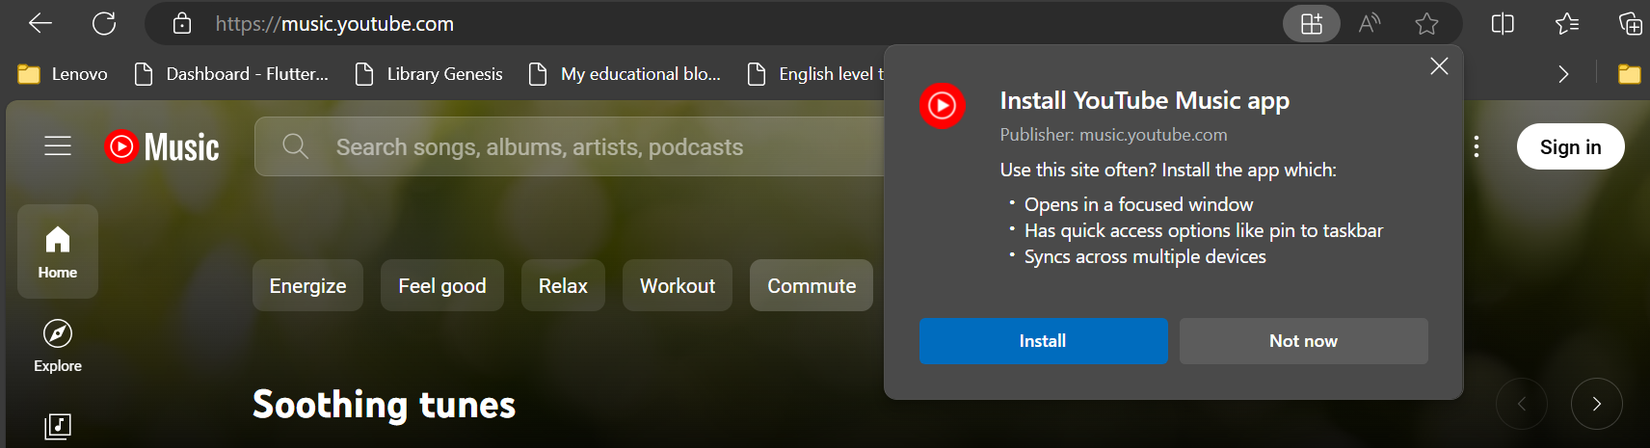
Task: Toggle the hamburger guide menu
Action: tap(58, 147)
